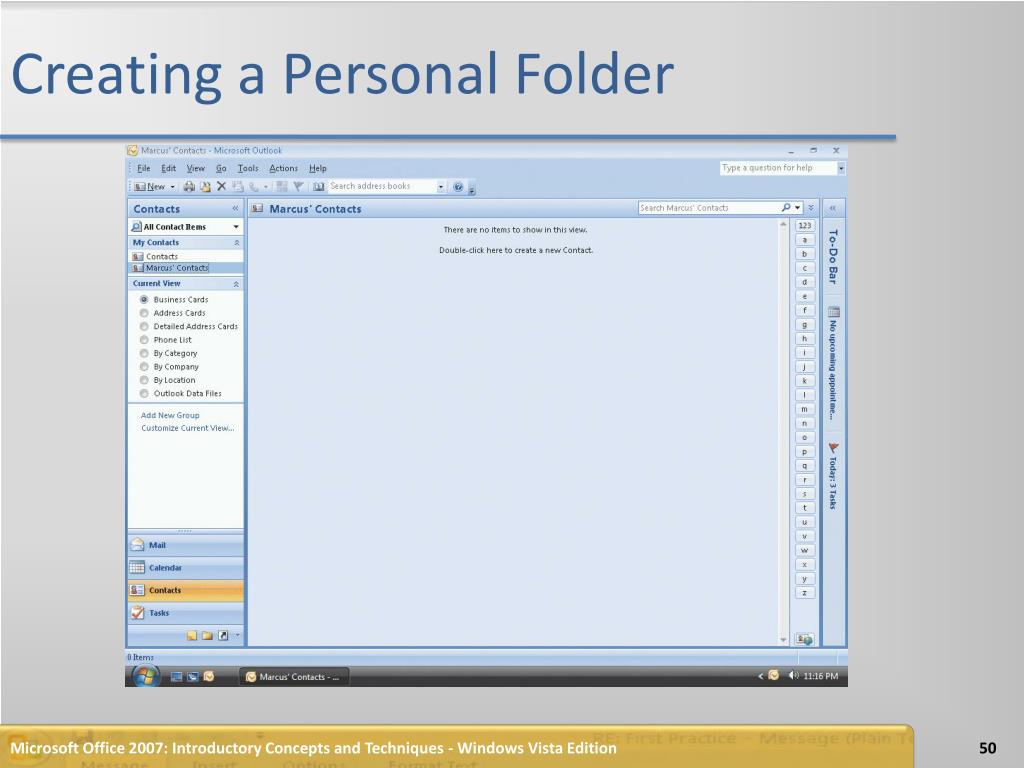Click the blue Help question mark icon
Viewport: 1024px width, 768px height.
point(458,187)
